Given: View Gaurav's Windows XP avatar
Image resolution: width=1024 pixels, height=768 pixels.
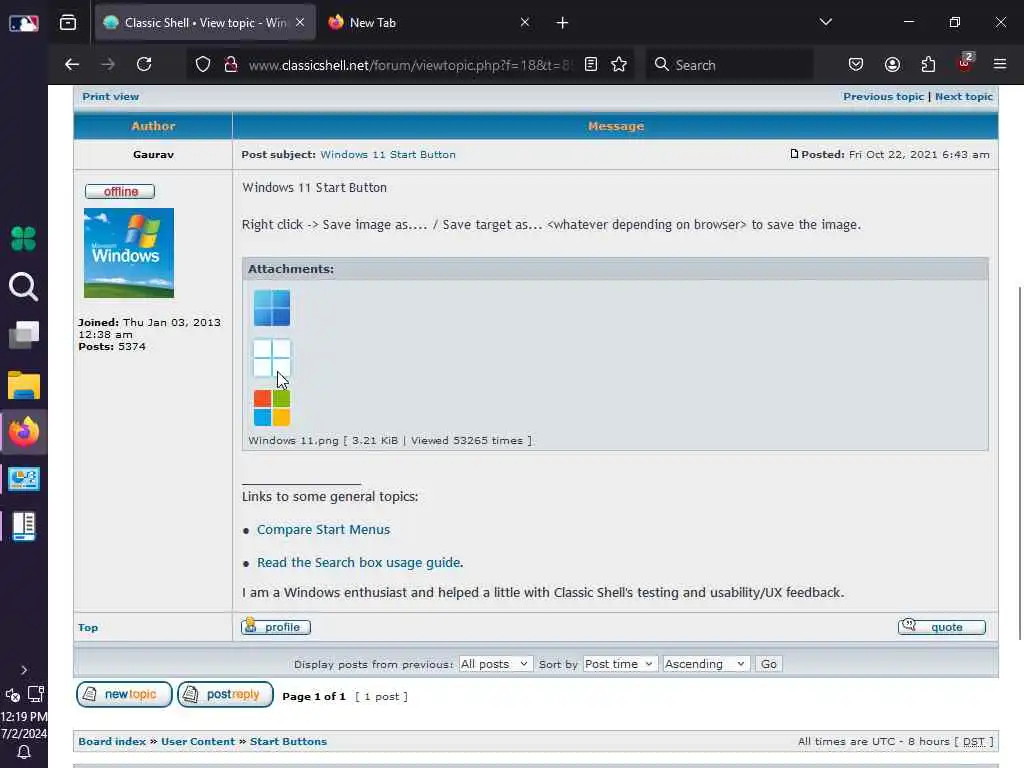Looking at the screenshot, I should click(129, 253).
